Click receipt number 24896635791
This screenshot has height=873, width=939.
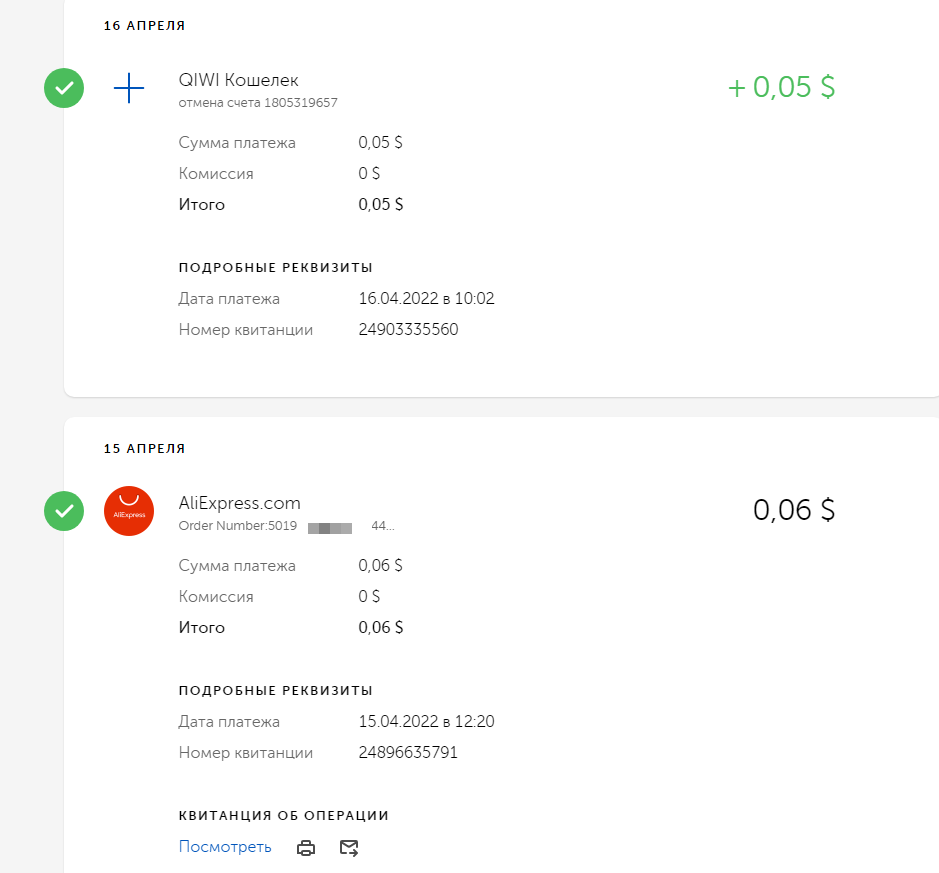pos(408,752)
